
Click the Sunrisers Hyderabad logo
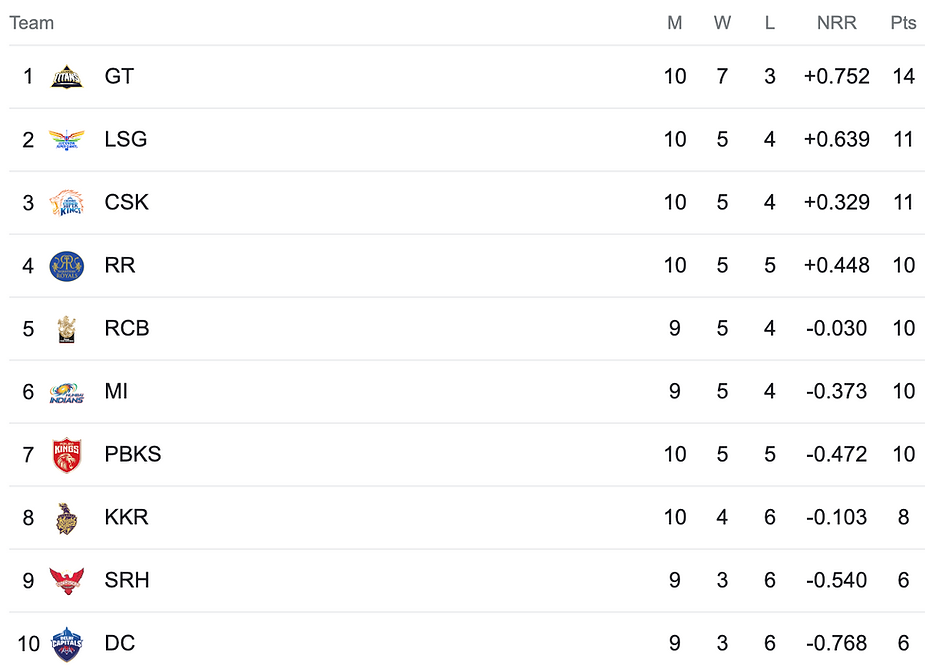[x=67, y=581]
